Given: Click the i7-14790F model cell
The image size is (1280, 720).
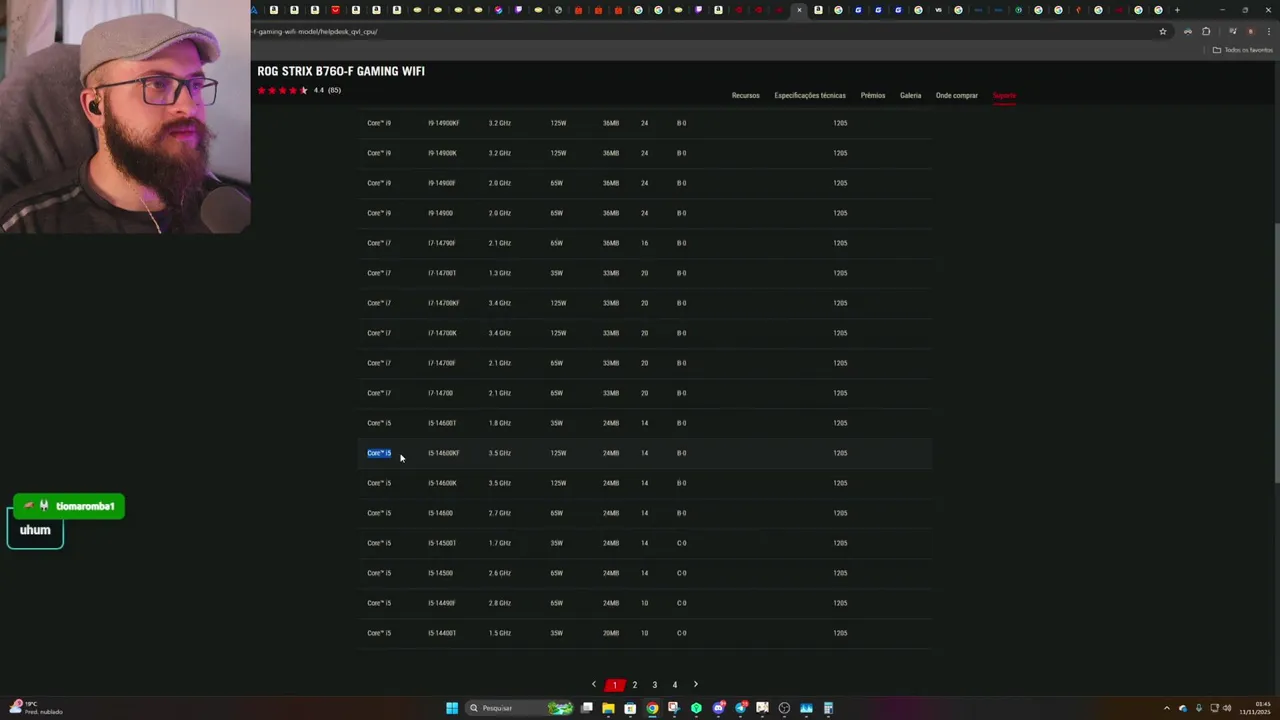Looking at the screenshot, I should [x=442, y=243].
